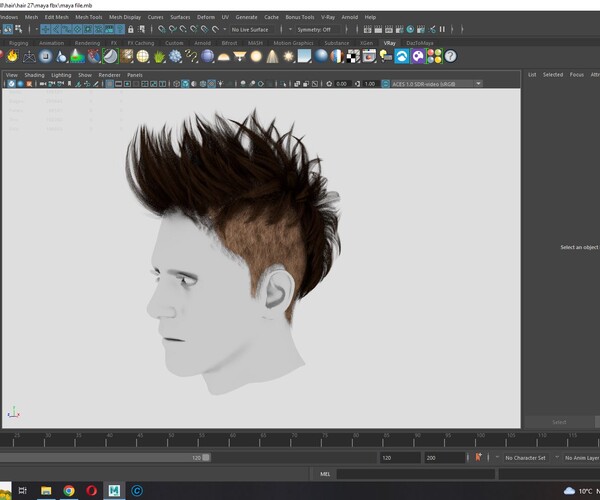
Task: Click the select camera viewport icon
Action: tap(43, 83)
